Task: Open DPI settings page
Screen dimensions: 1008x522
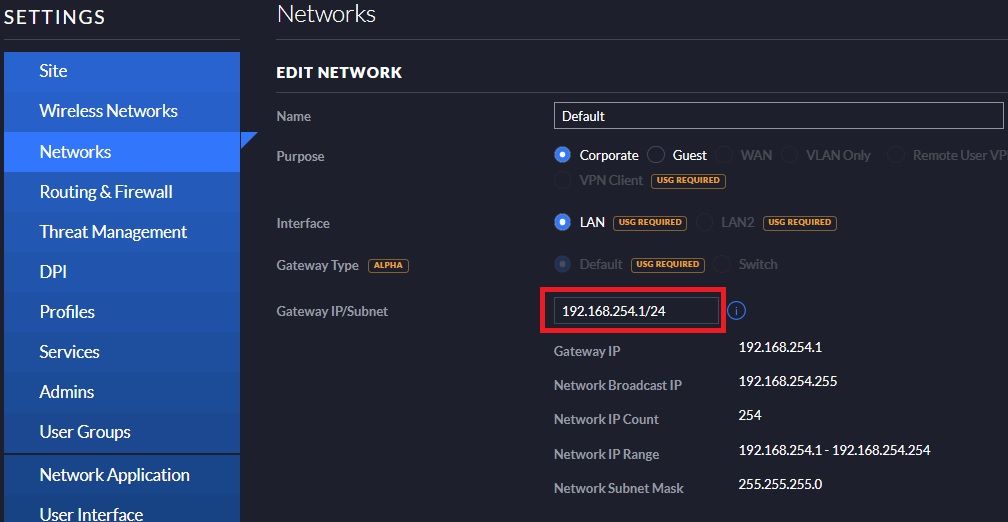Action: coord(53,272)
